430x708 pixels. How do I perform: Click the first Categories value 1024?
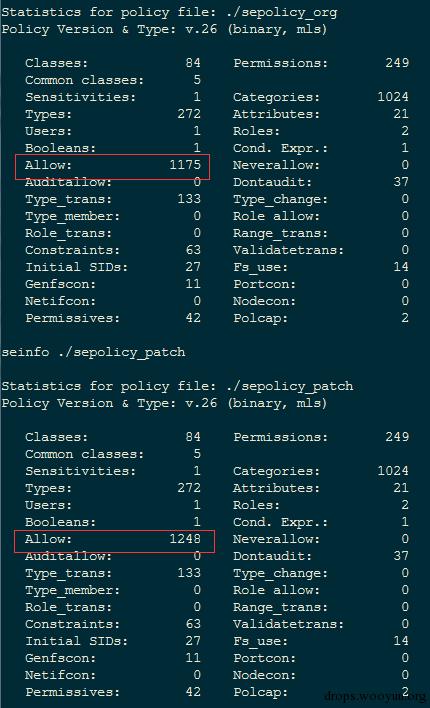[x=393, y=97]
